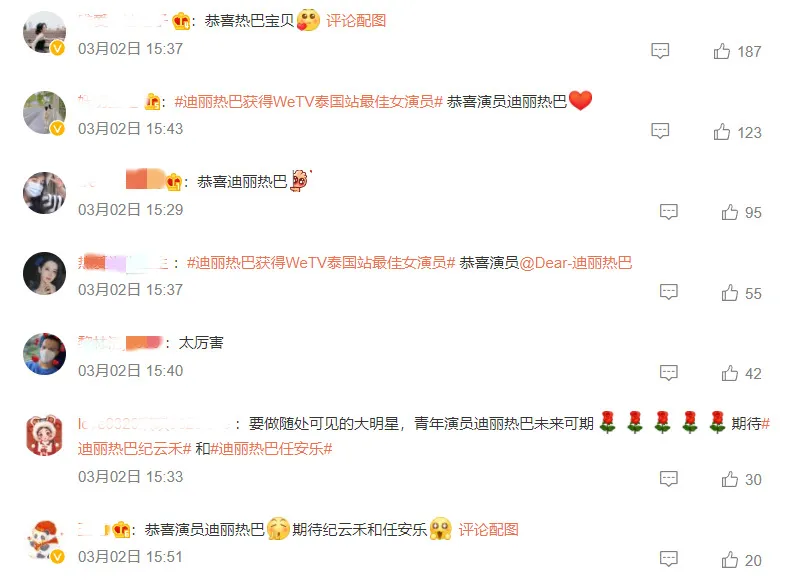Click the @Dear-迪丽热巴 mention

click(x=576, y=263)
